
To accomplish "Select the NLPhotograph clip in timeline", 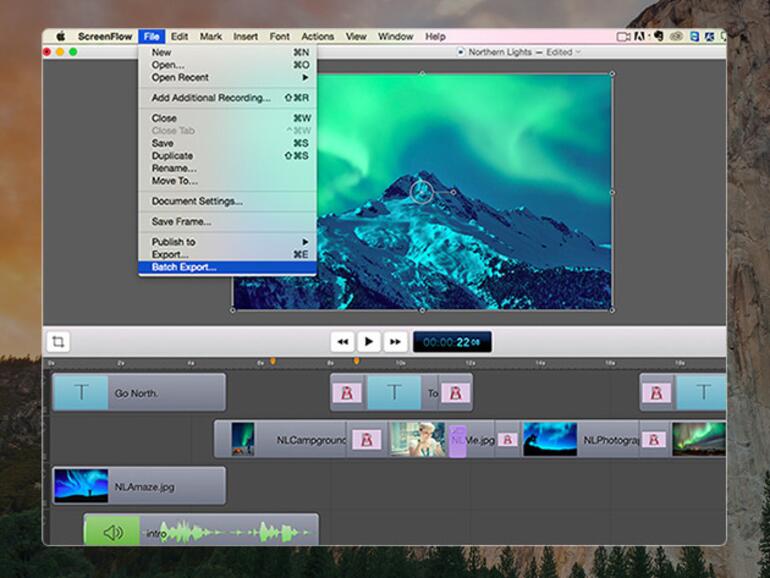I will tap(581, 440).
